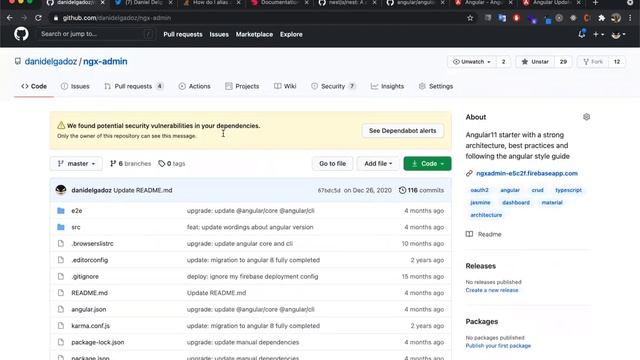The width and height of the screenshot is (640, 360).
Task: Click link icon beside firebaseapp URL
Action: [x=469, y=173]
